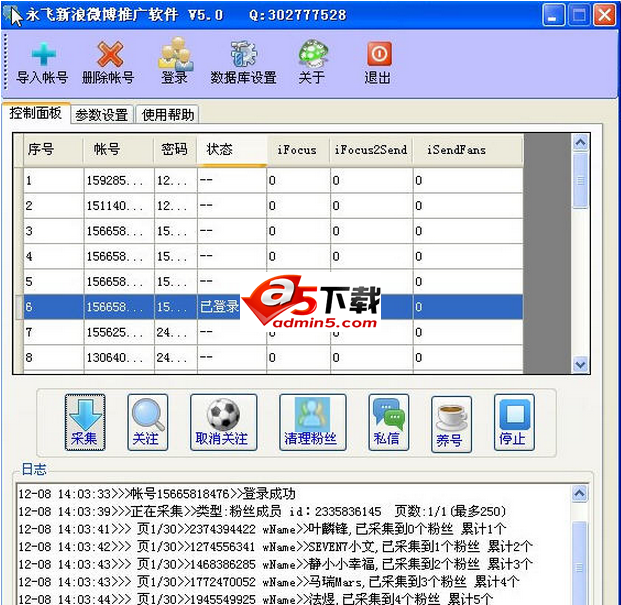Start 采集 with the down-arrow button
Screen dimensions: 621x605
85,422
